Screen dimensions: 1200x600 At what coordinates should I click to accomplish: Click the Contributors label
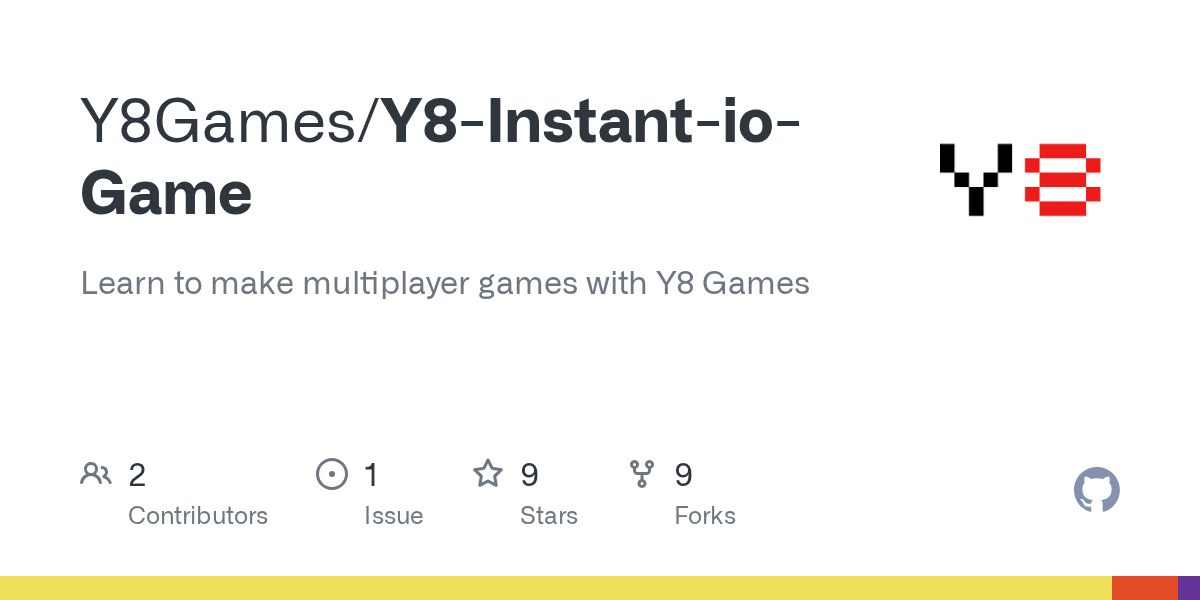(198, 516)
